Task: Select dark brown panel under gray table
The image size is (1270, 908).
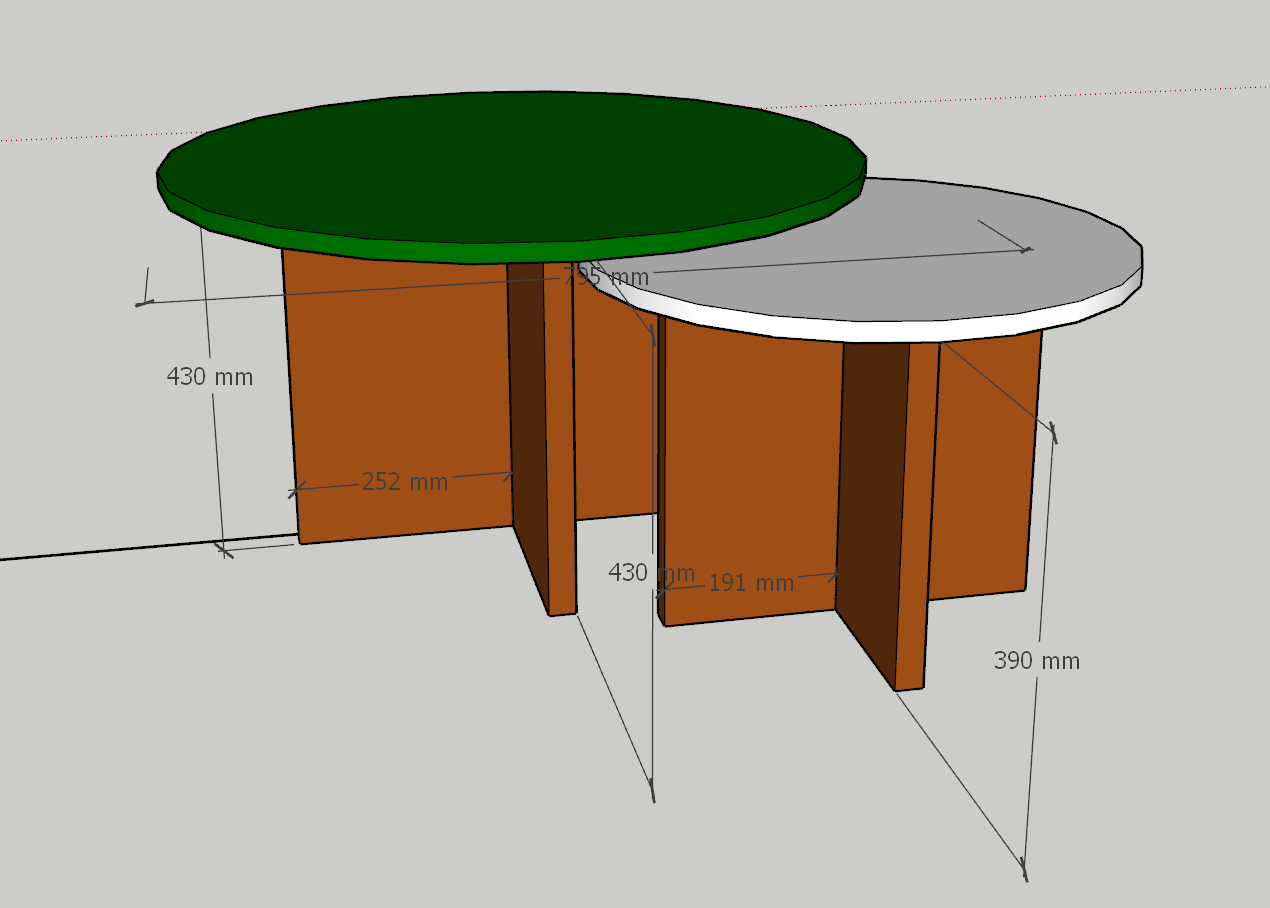Action: click(868, 500)
